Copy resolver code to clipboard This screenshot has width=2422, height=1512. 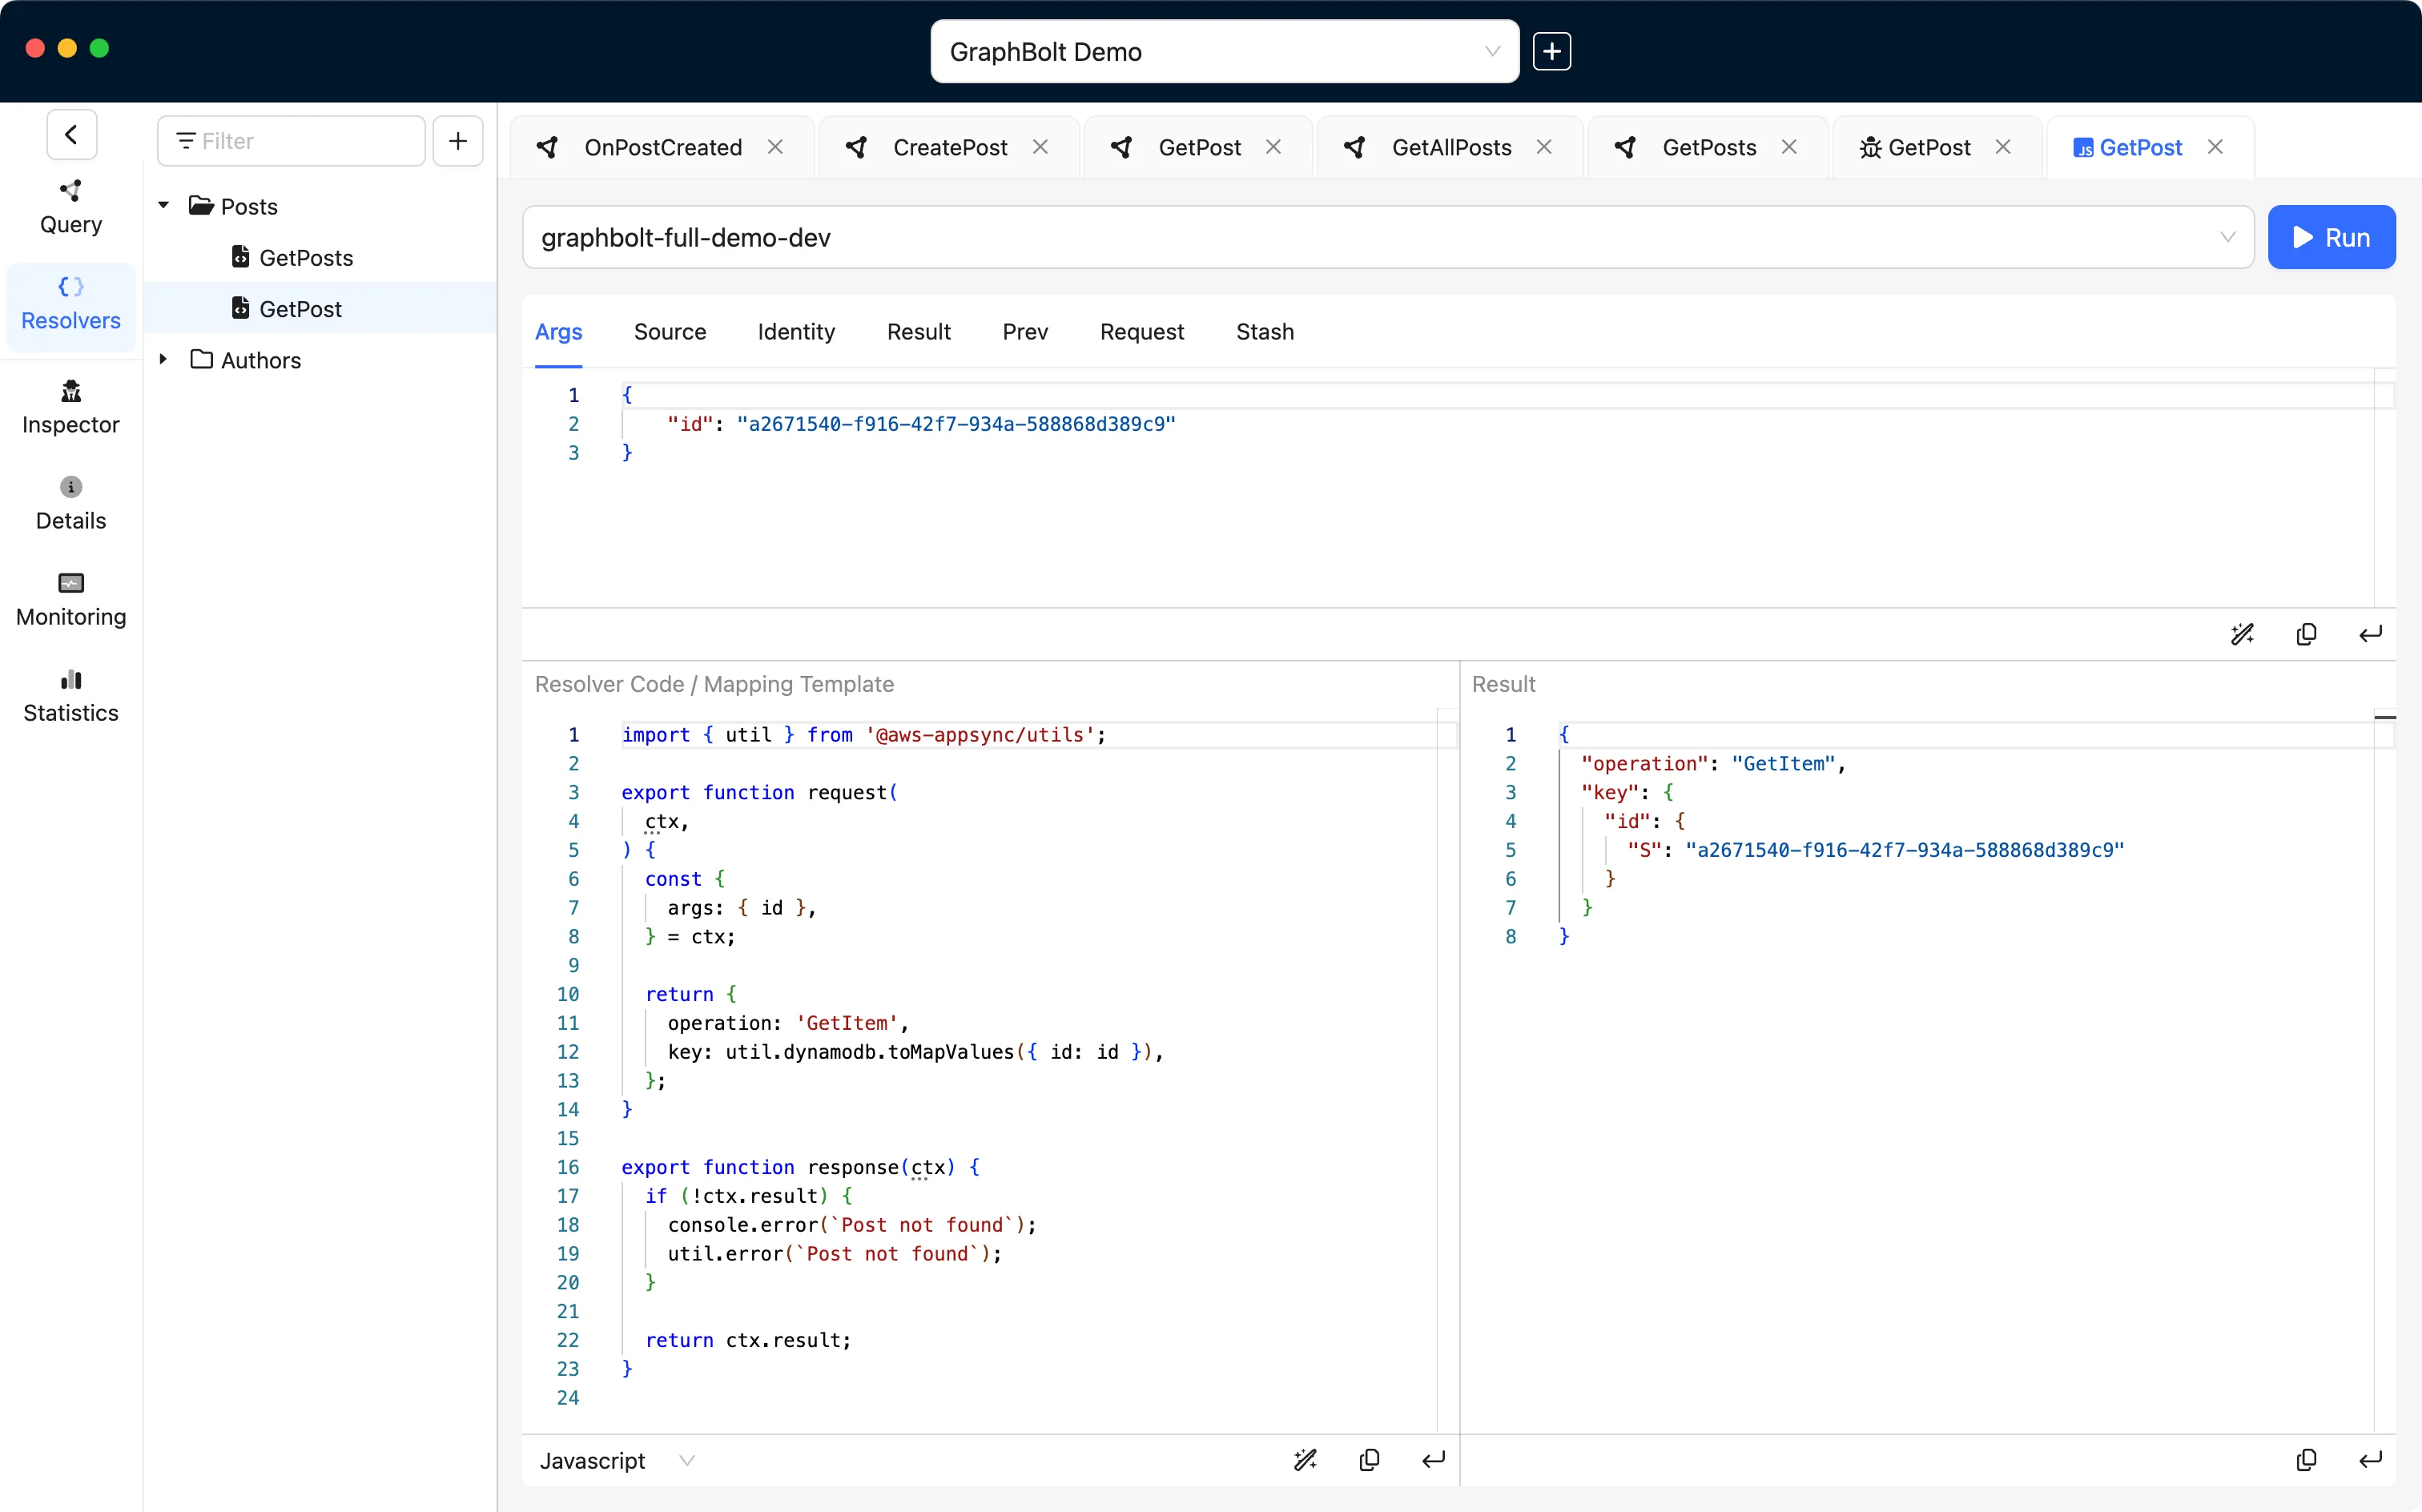tap(1369, 1460)
